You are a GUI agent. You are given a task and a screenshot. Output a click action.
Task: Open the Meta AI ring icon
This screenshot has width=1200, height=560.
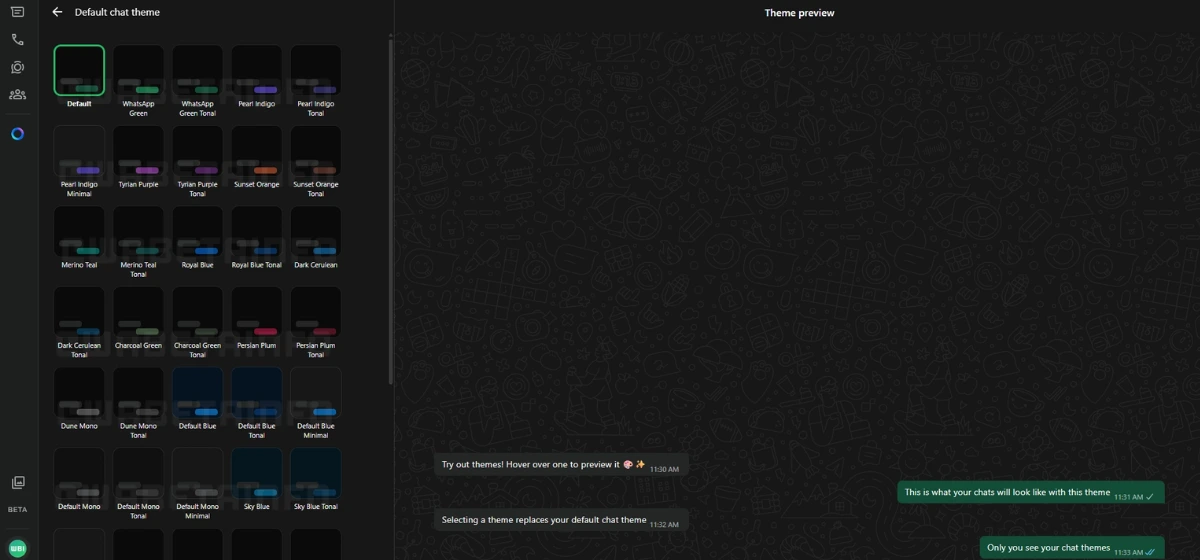17,134
